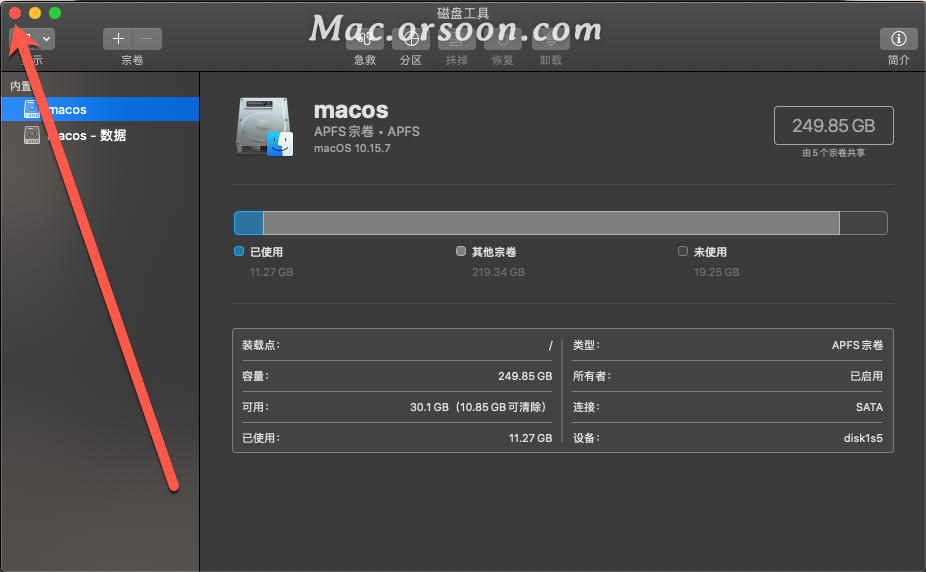Click the '由 5 个宗卷共享' caption
The width and height of the screenshot is (926, 572).
[x=833, y=153]
